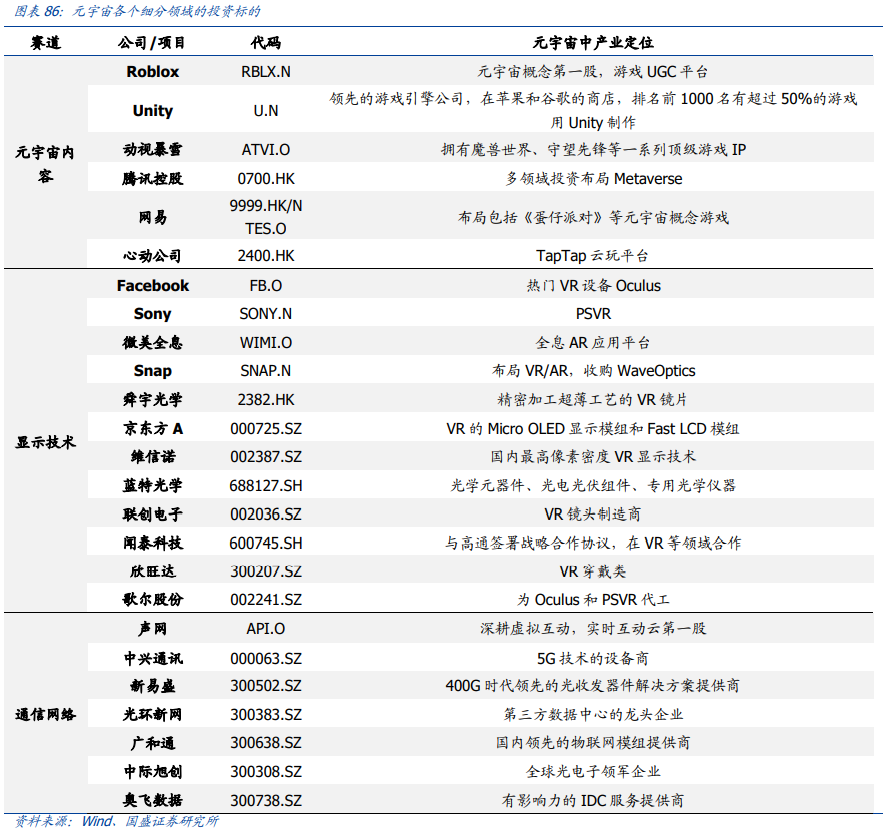Click the Facebook company name
The width and height of the screenshot is (887, 833).
(152, 286)
